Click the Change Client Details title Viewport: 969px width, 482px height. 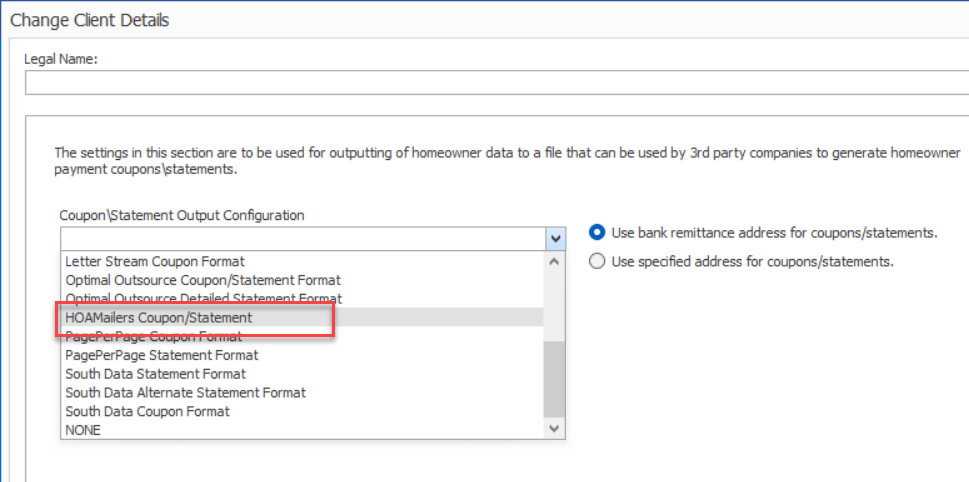90,20
